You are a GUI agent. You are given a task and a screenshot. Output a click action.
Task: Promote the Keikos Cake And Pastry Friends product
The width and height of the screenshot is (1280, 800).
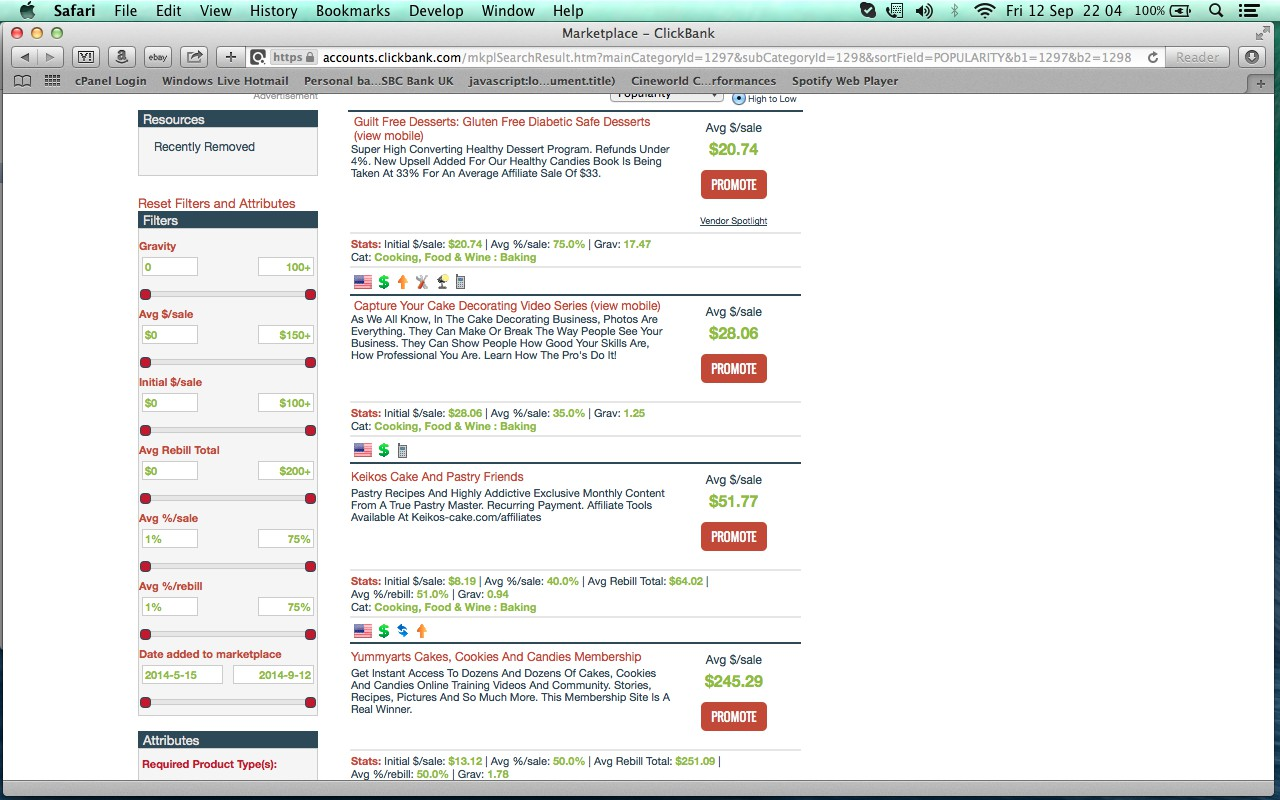coord(733,537)
